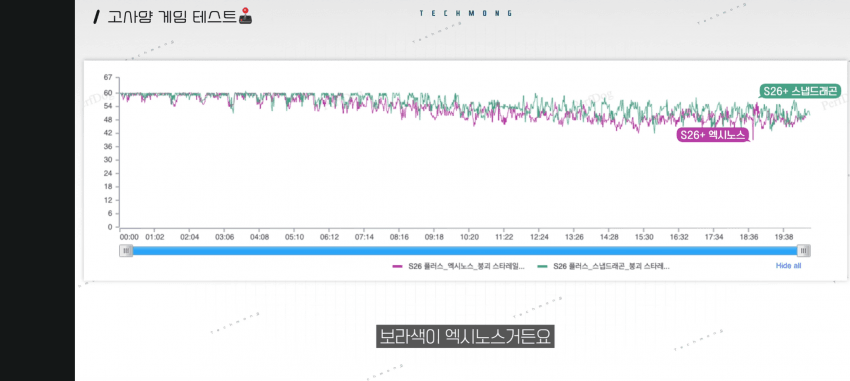Click the 14:28 time axis label
850x381 pixels.
609,237
